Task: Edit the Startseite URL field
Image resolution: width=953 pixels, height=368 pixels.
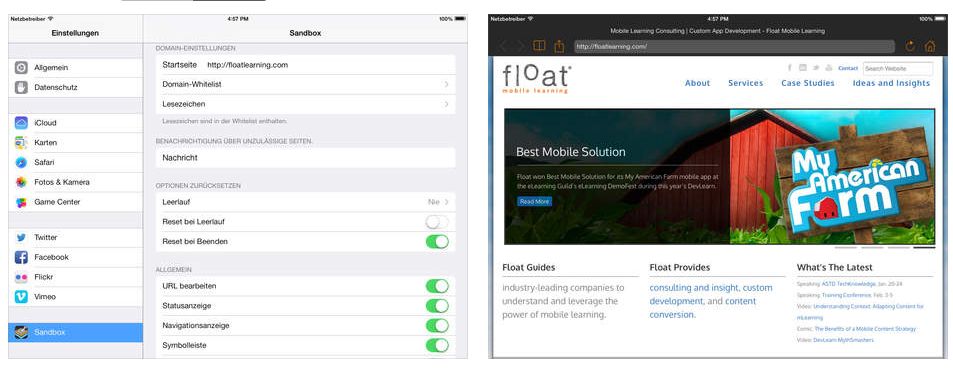Action: pos(305,64)
